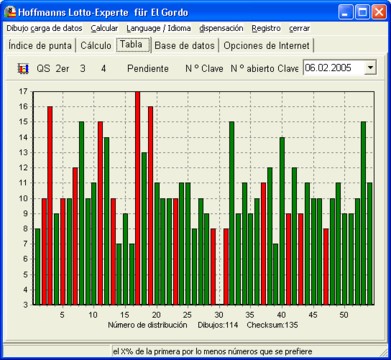Switch to the Índice de punta tab
This screenshot has width=391, height=360.
click(x=40, y=46)
